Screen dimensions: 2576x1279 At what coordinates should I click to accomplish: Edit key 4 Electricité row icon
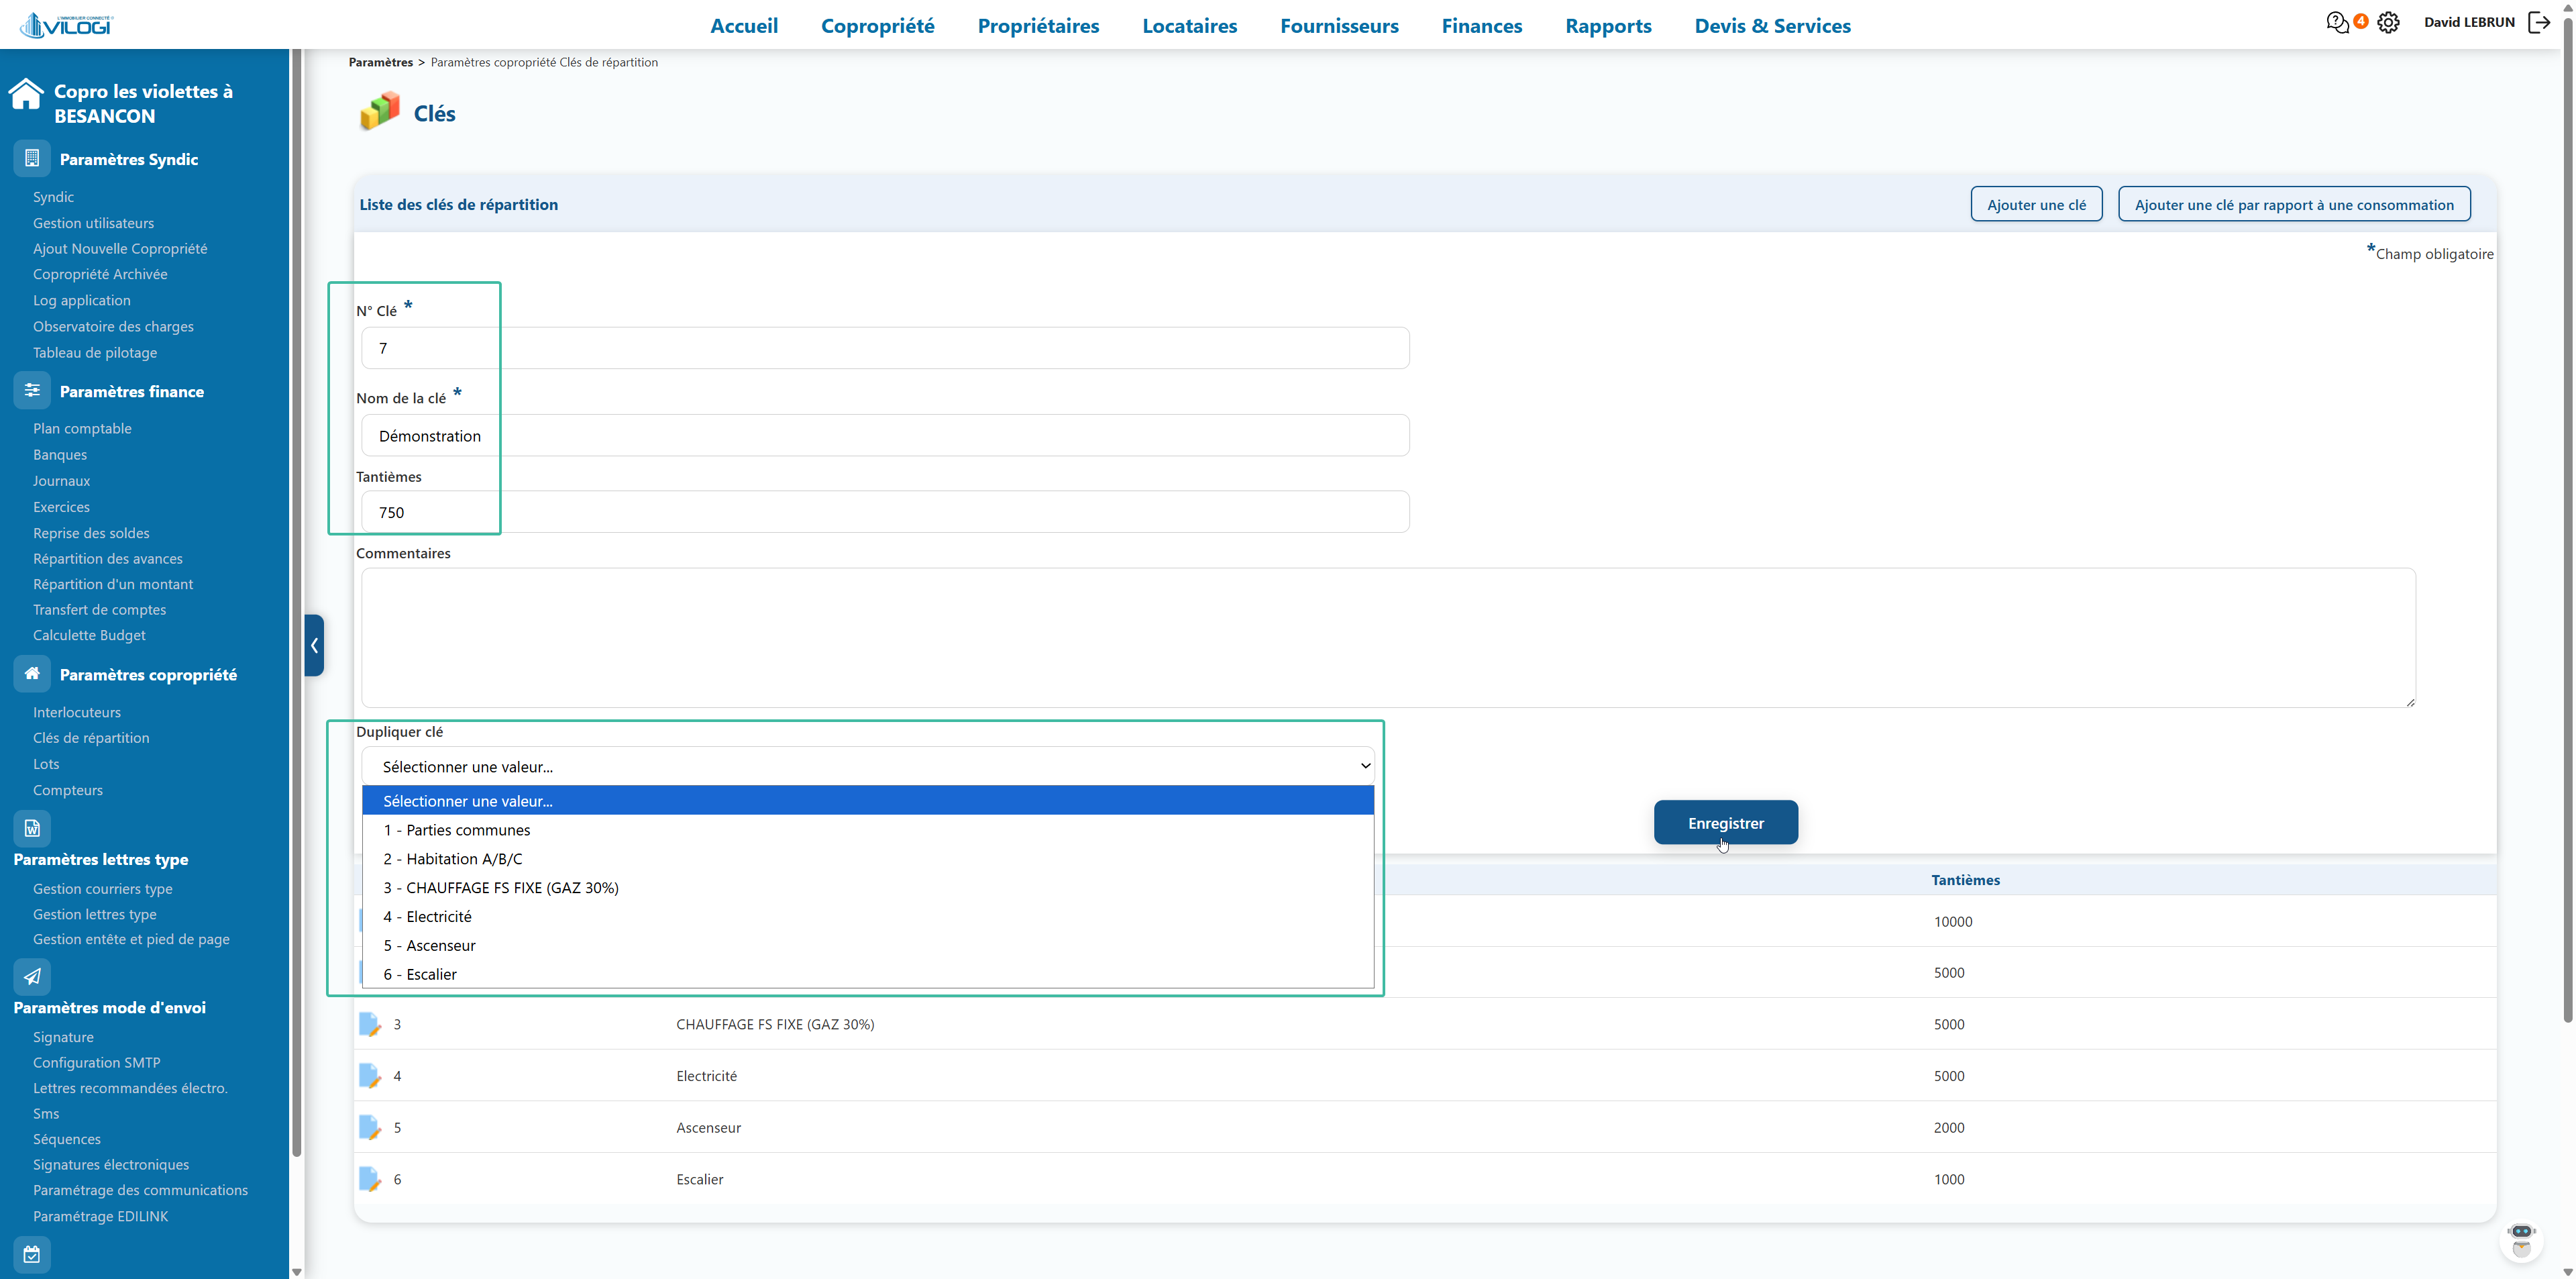pos(370,1076)
